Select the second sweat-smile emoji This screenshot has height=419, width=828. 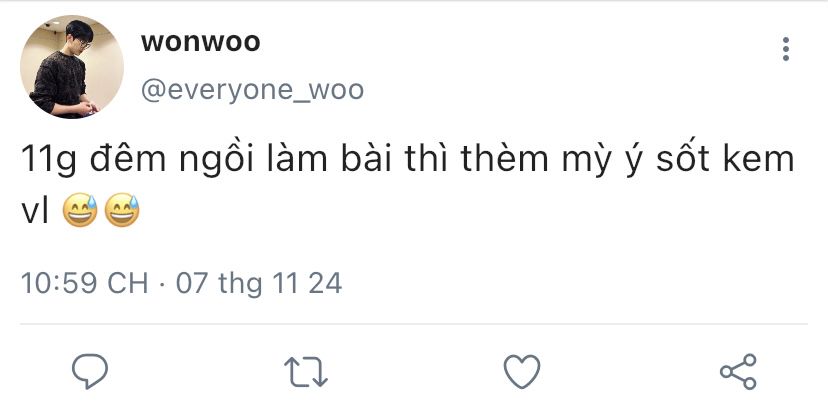(122, 210)
